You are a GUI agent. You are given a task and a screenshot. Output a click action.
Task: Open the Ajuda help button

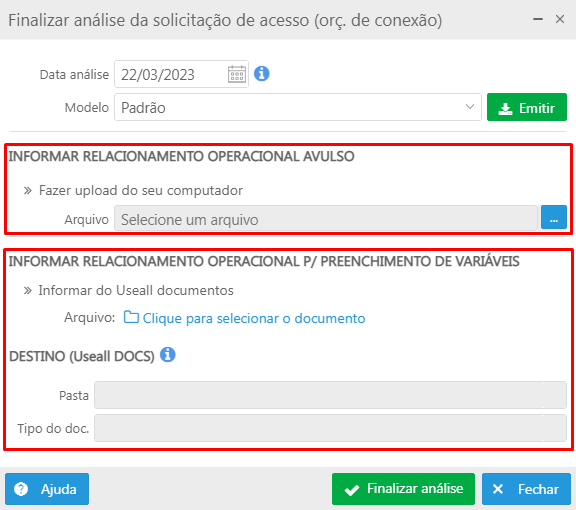tap(47, 489)
